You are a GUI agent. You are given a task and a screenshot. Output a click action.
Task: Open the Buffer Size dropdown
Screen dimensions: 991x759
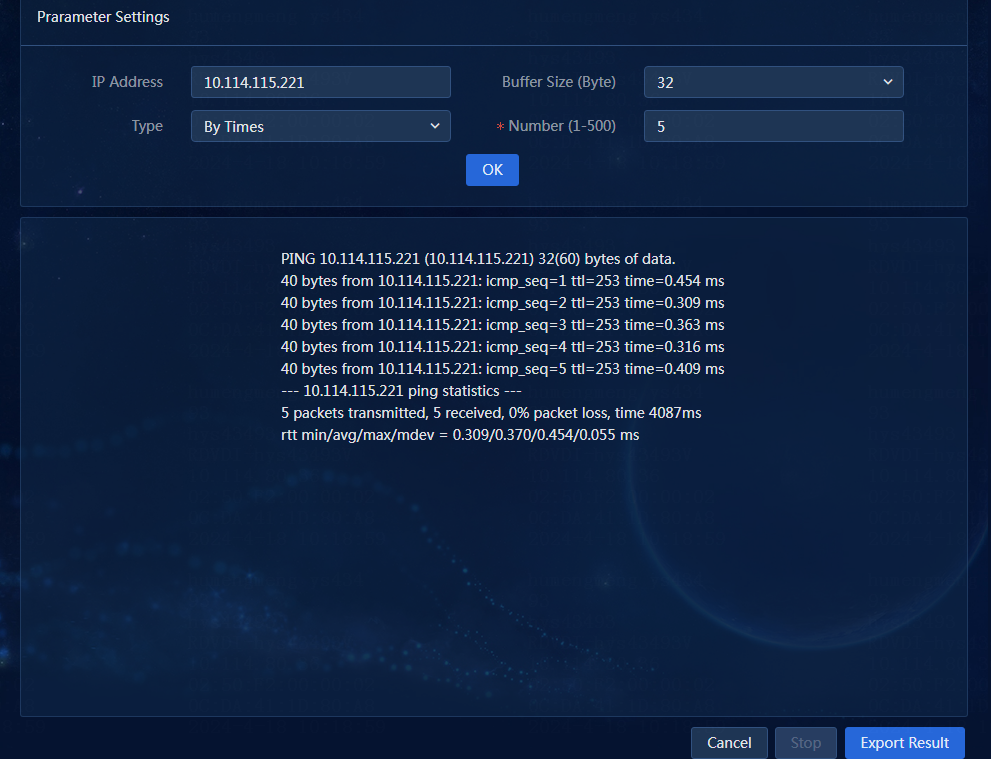coord(774,82)
